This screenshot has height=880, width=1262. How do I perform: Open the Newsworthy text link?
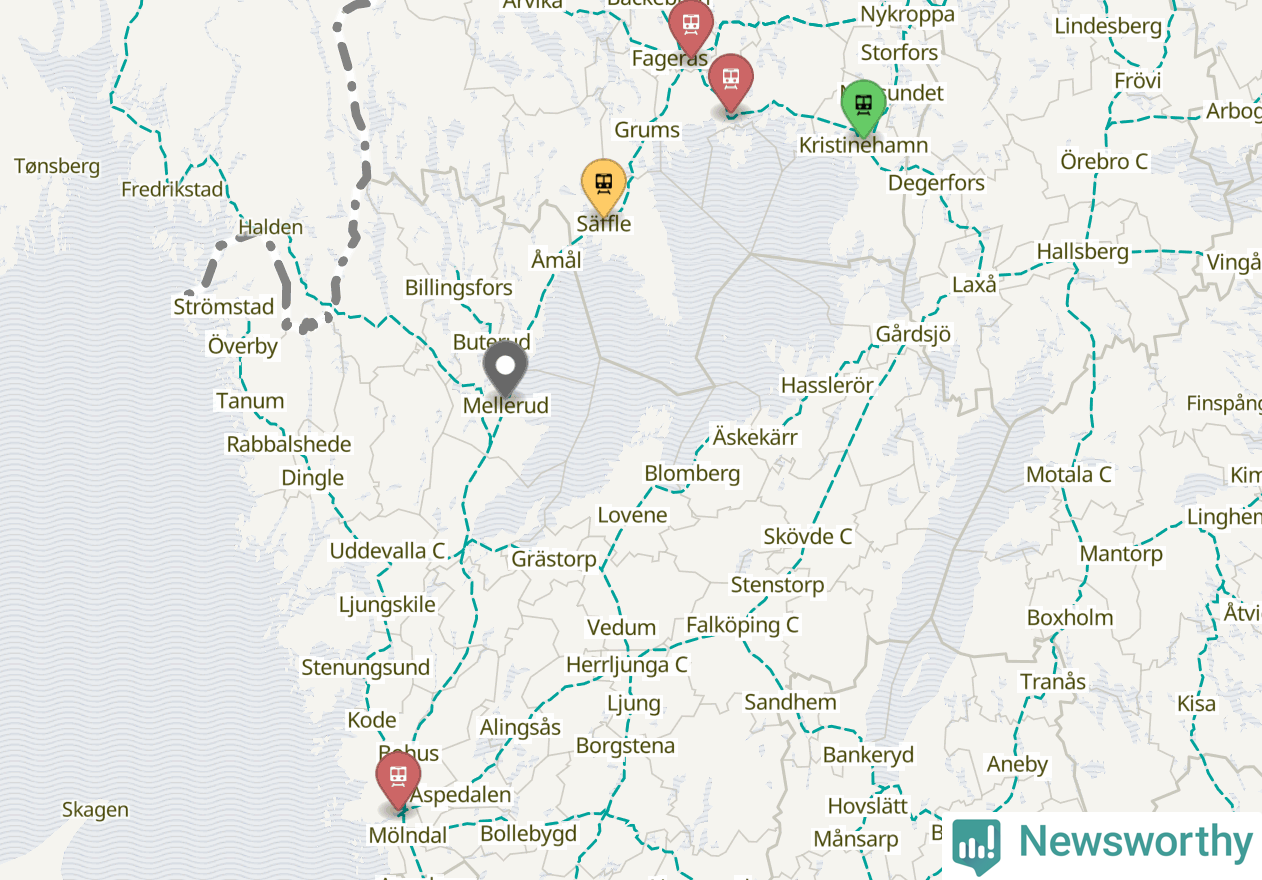(1136, 842)
